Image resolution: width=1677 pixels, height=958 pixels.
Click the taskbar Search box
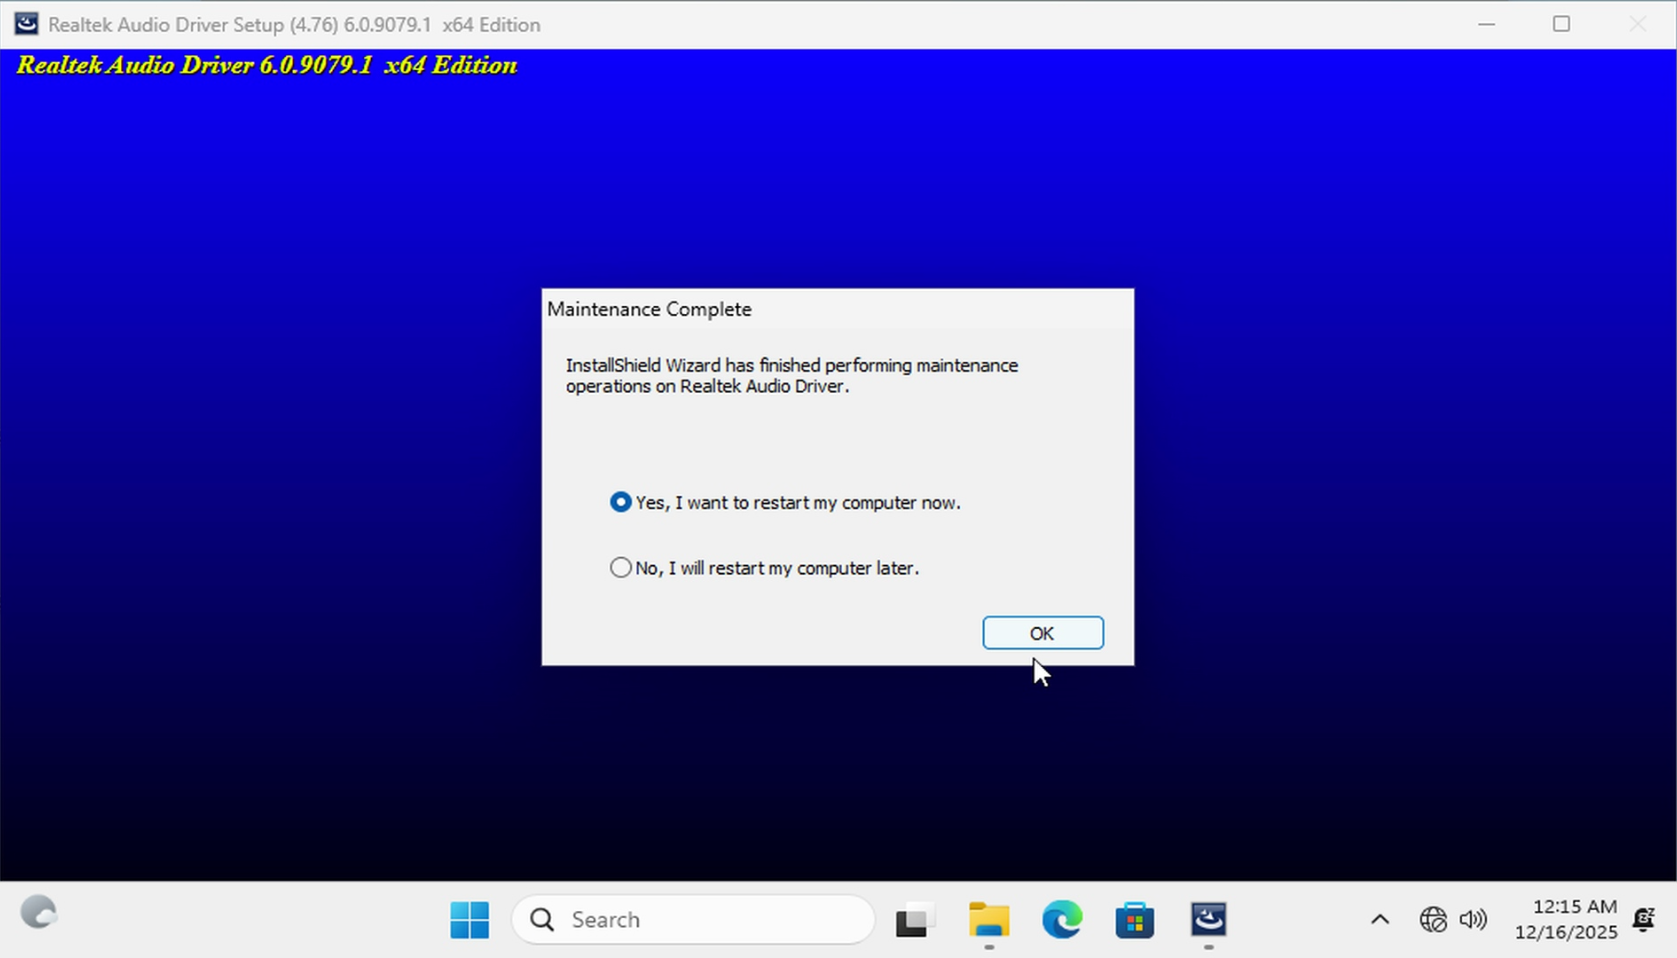693,920
